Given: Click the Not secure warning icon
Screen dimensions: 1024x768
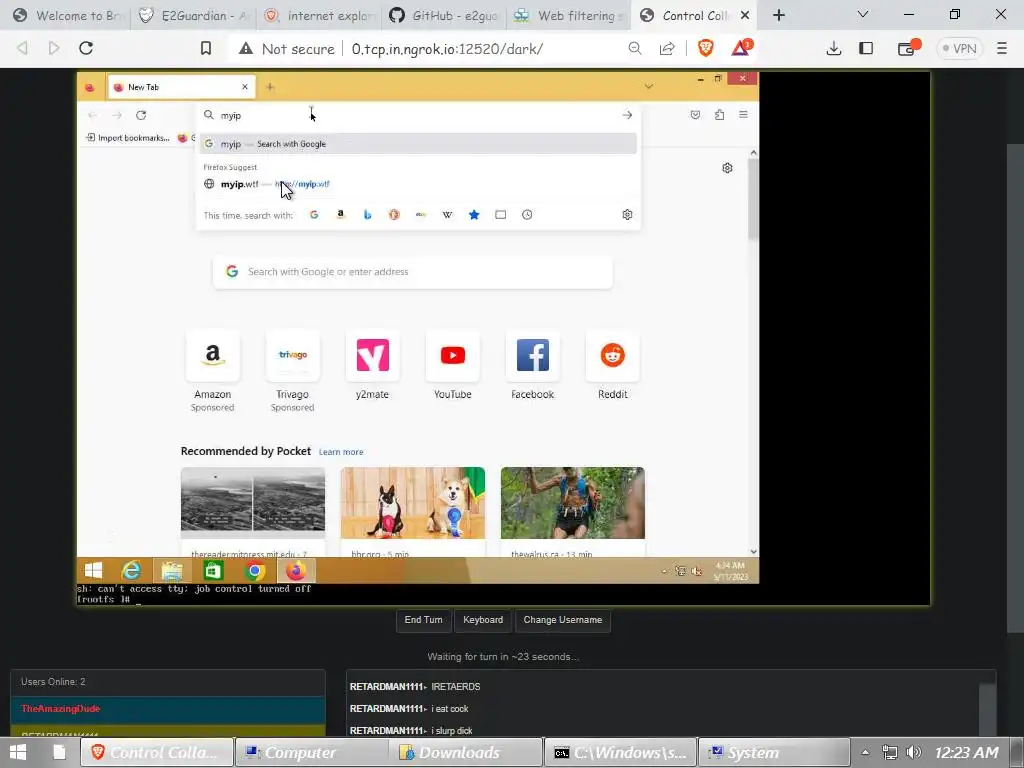Looking at the screenshot, I should [x=246, y=48].
